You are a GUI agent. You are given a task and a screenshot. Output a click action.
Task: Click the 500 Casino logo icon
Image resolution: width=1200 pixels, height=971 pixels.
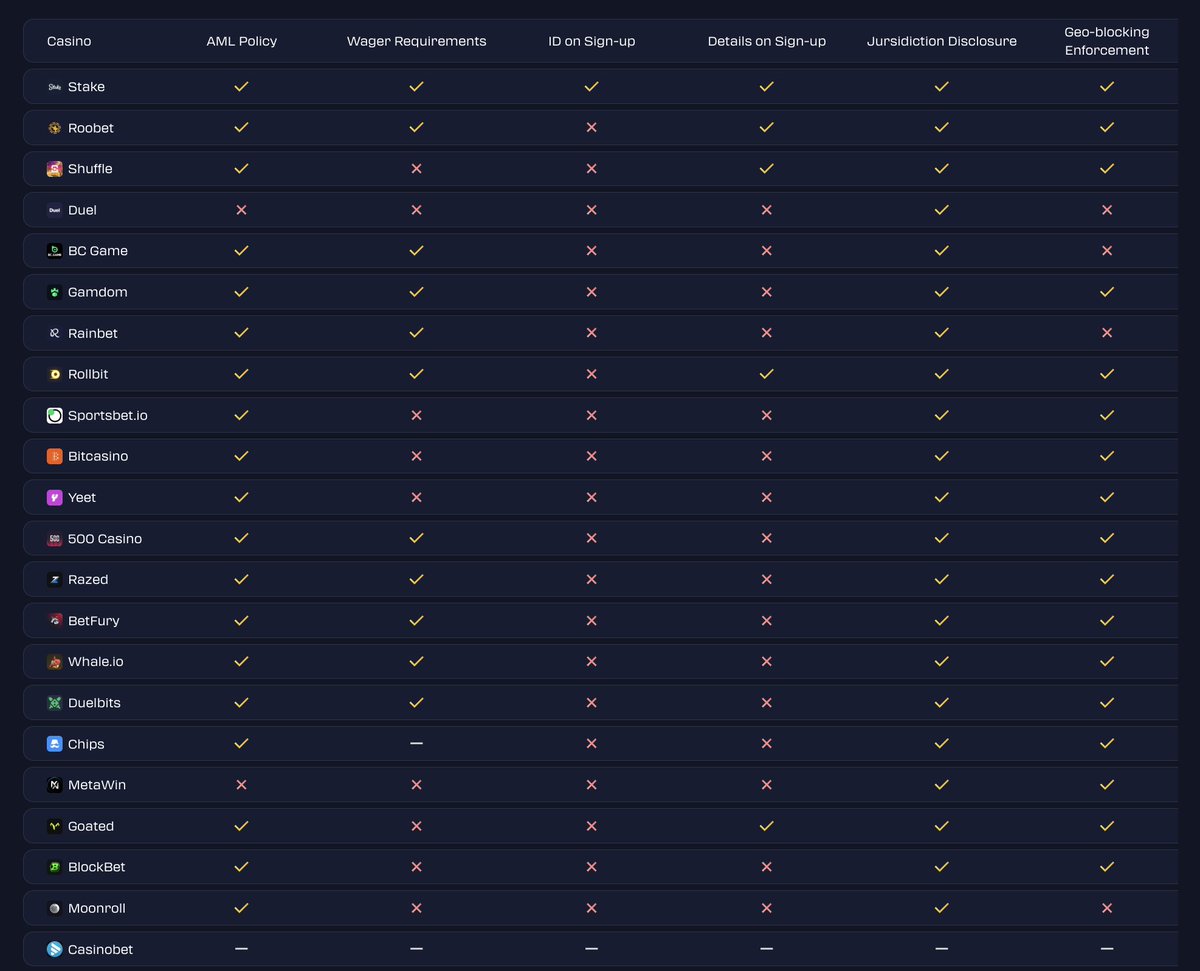coord(55,539)
